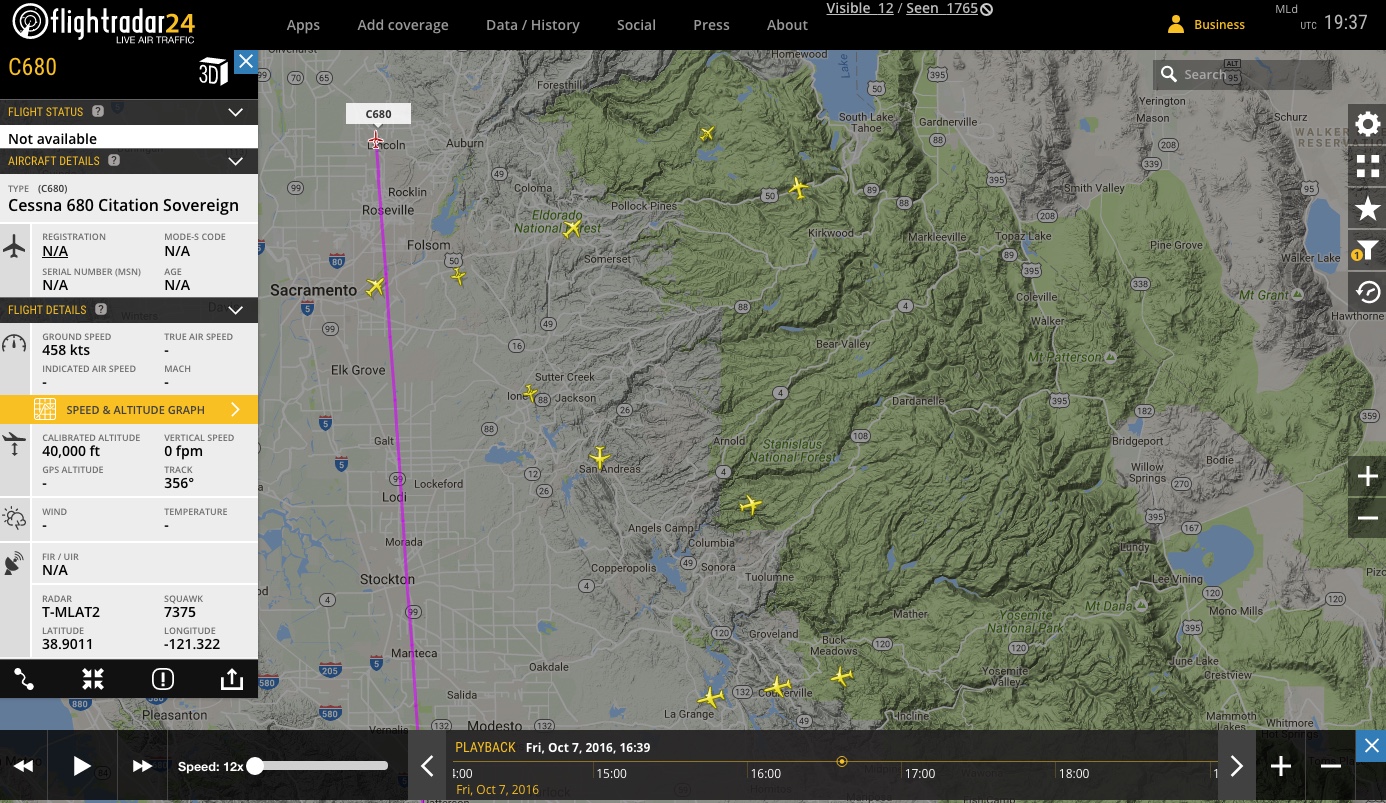This screenshot has height=803, width=1386.
Task: Collapse the Aircraft Details section
Action: pos(236,161)
